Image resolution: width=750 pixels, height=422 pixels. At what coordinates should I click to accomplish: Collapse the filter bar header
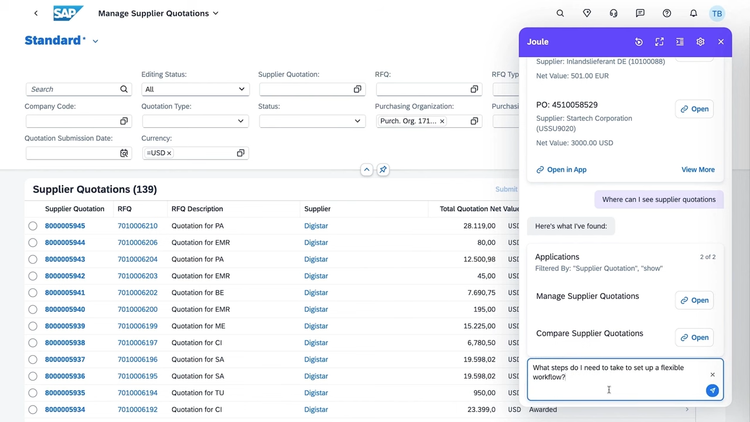click(366, 170)
